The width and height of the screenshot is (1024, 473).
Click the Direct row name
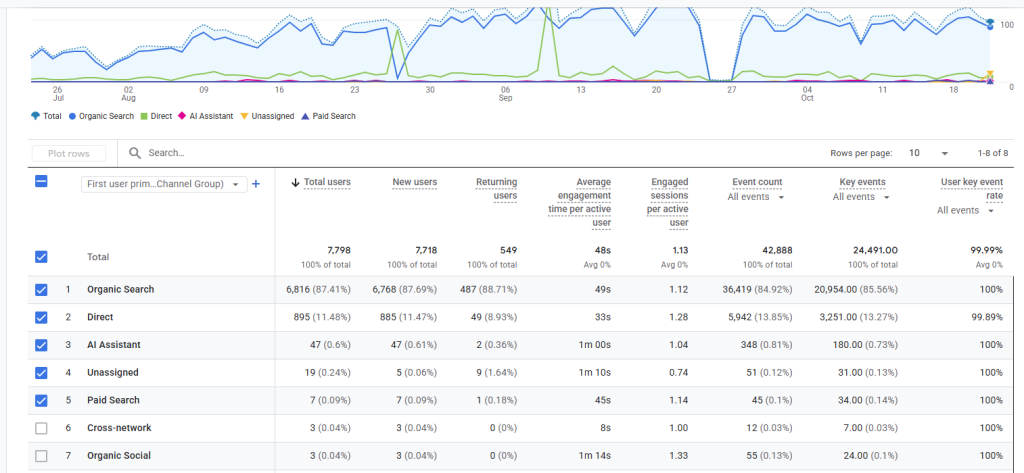pos(100,317)
